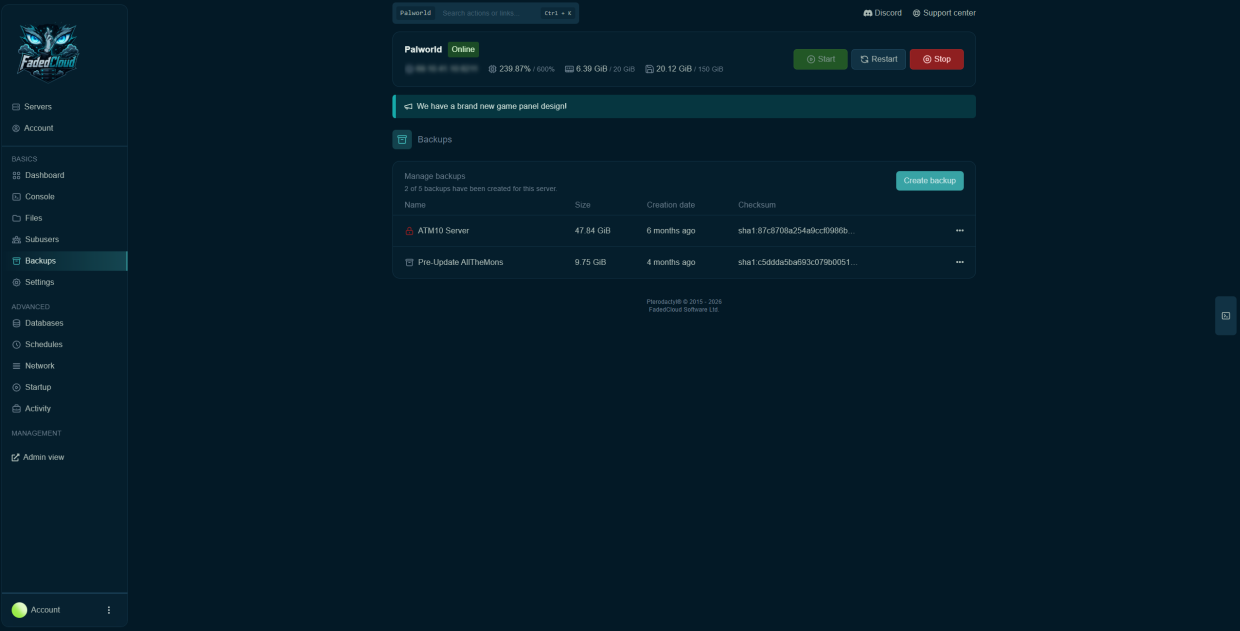Viewport: 1240px width, 631px height.
Task: Go to Schedules
Action: [x=64, y=344]
